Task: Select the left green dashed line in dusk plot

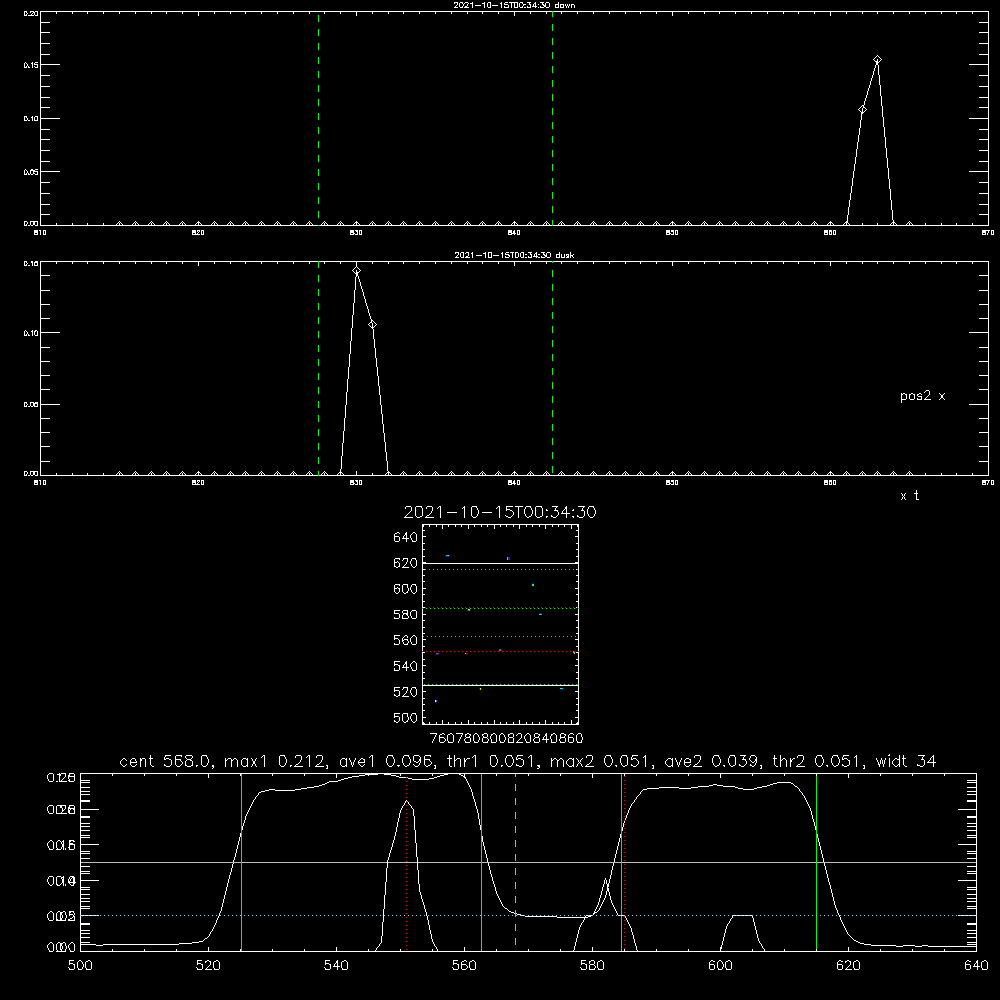Action: coord(318,368)
